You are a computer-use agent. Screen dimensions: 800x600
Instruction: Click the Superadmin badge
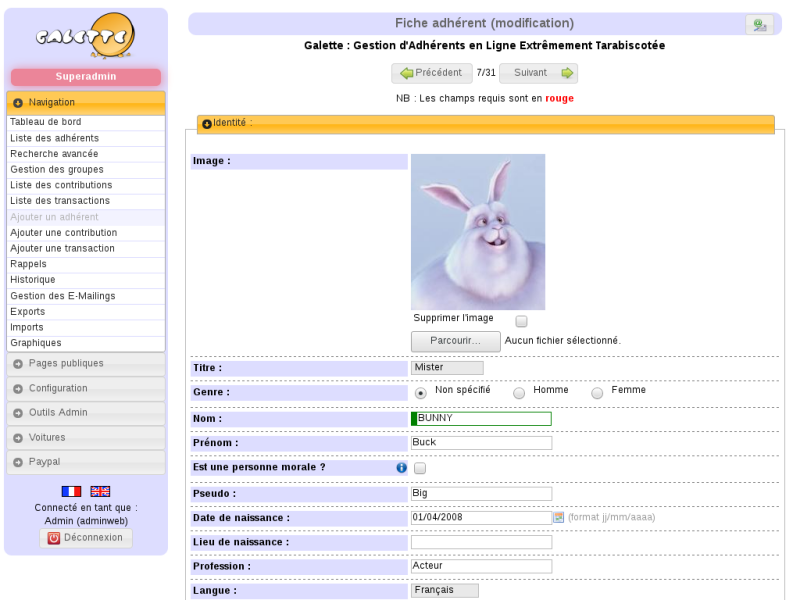point(86,77)
